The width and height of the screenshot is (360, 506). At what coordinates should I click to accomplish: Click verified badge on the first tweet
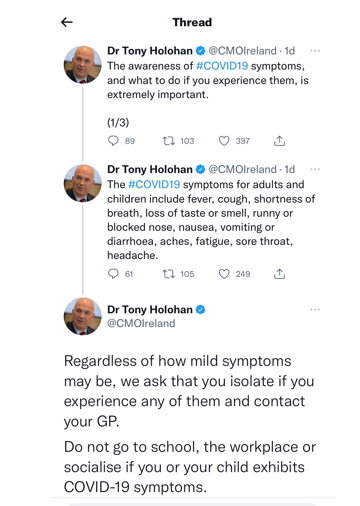[200, 51]
